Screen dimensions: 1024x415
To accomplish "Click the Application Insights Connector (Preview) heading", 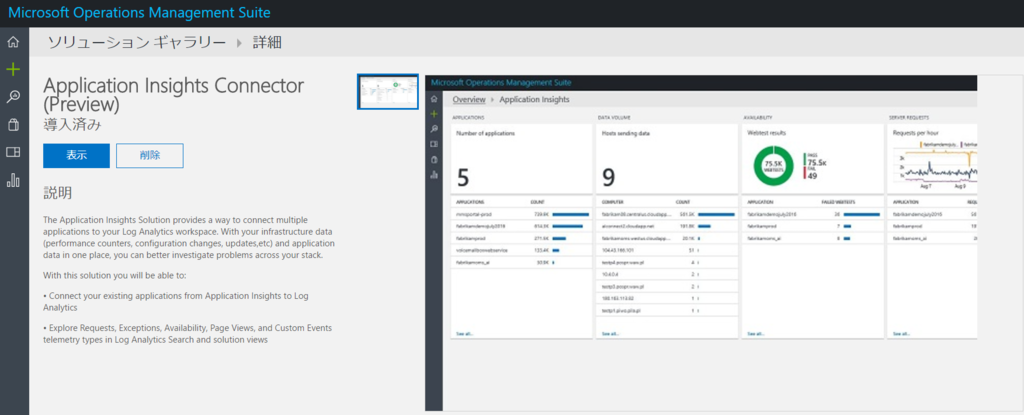I will coord(174,94).
